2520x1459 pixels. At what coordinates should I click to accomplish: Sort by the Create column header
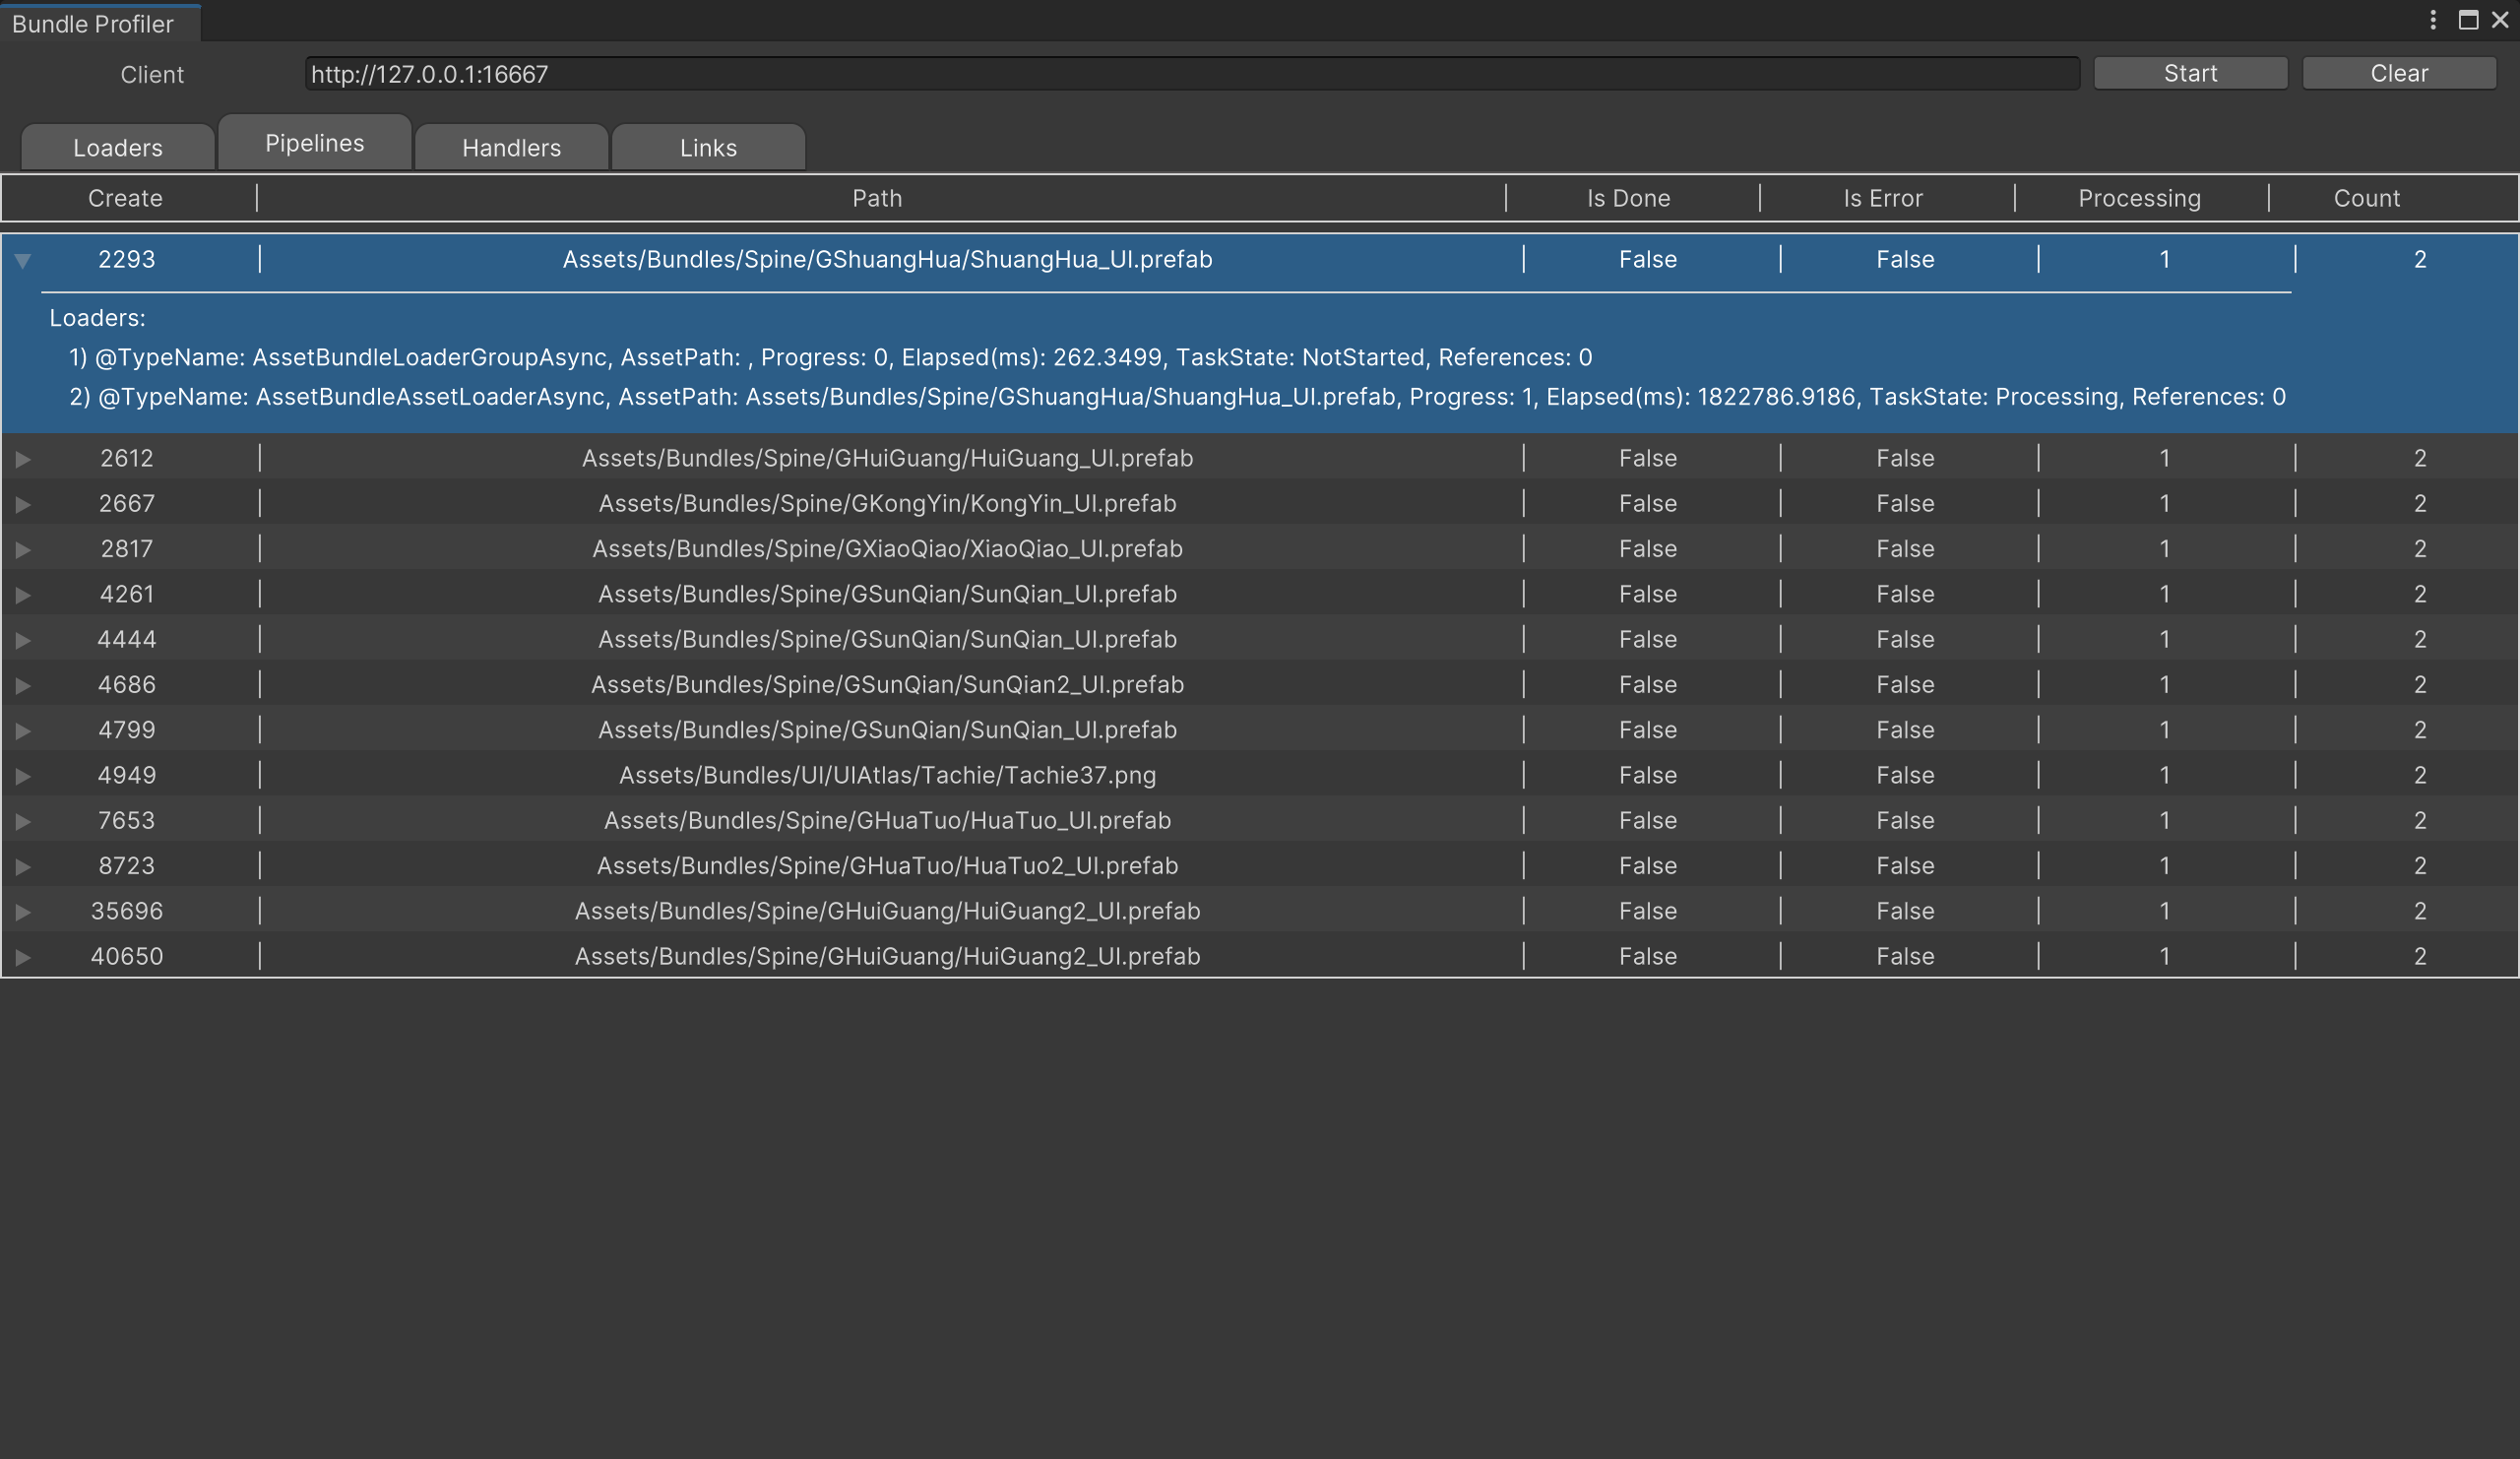coord(125,198)
